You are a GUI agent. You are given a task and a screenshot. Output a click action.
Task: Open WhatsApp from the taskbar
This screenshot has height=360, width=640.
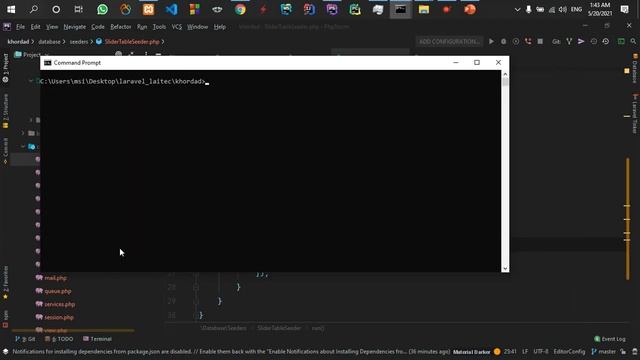tap(102, 9)
